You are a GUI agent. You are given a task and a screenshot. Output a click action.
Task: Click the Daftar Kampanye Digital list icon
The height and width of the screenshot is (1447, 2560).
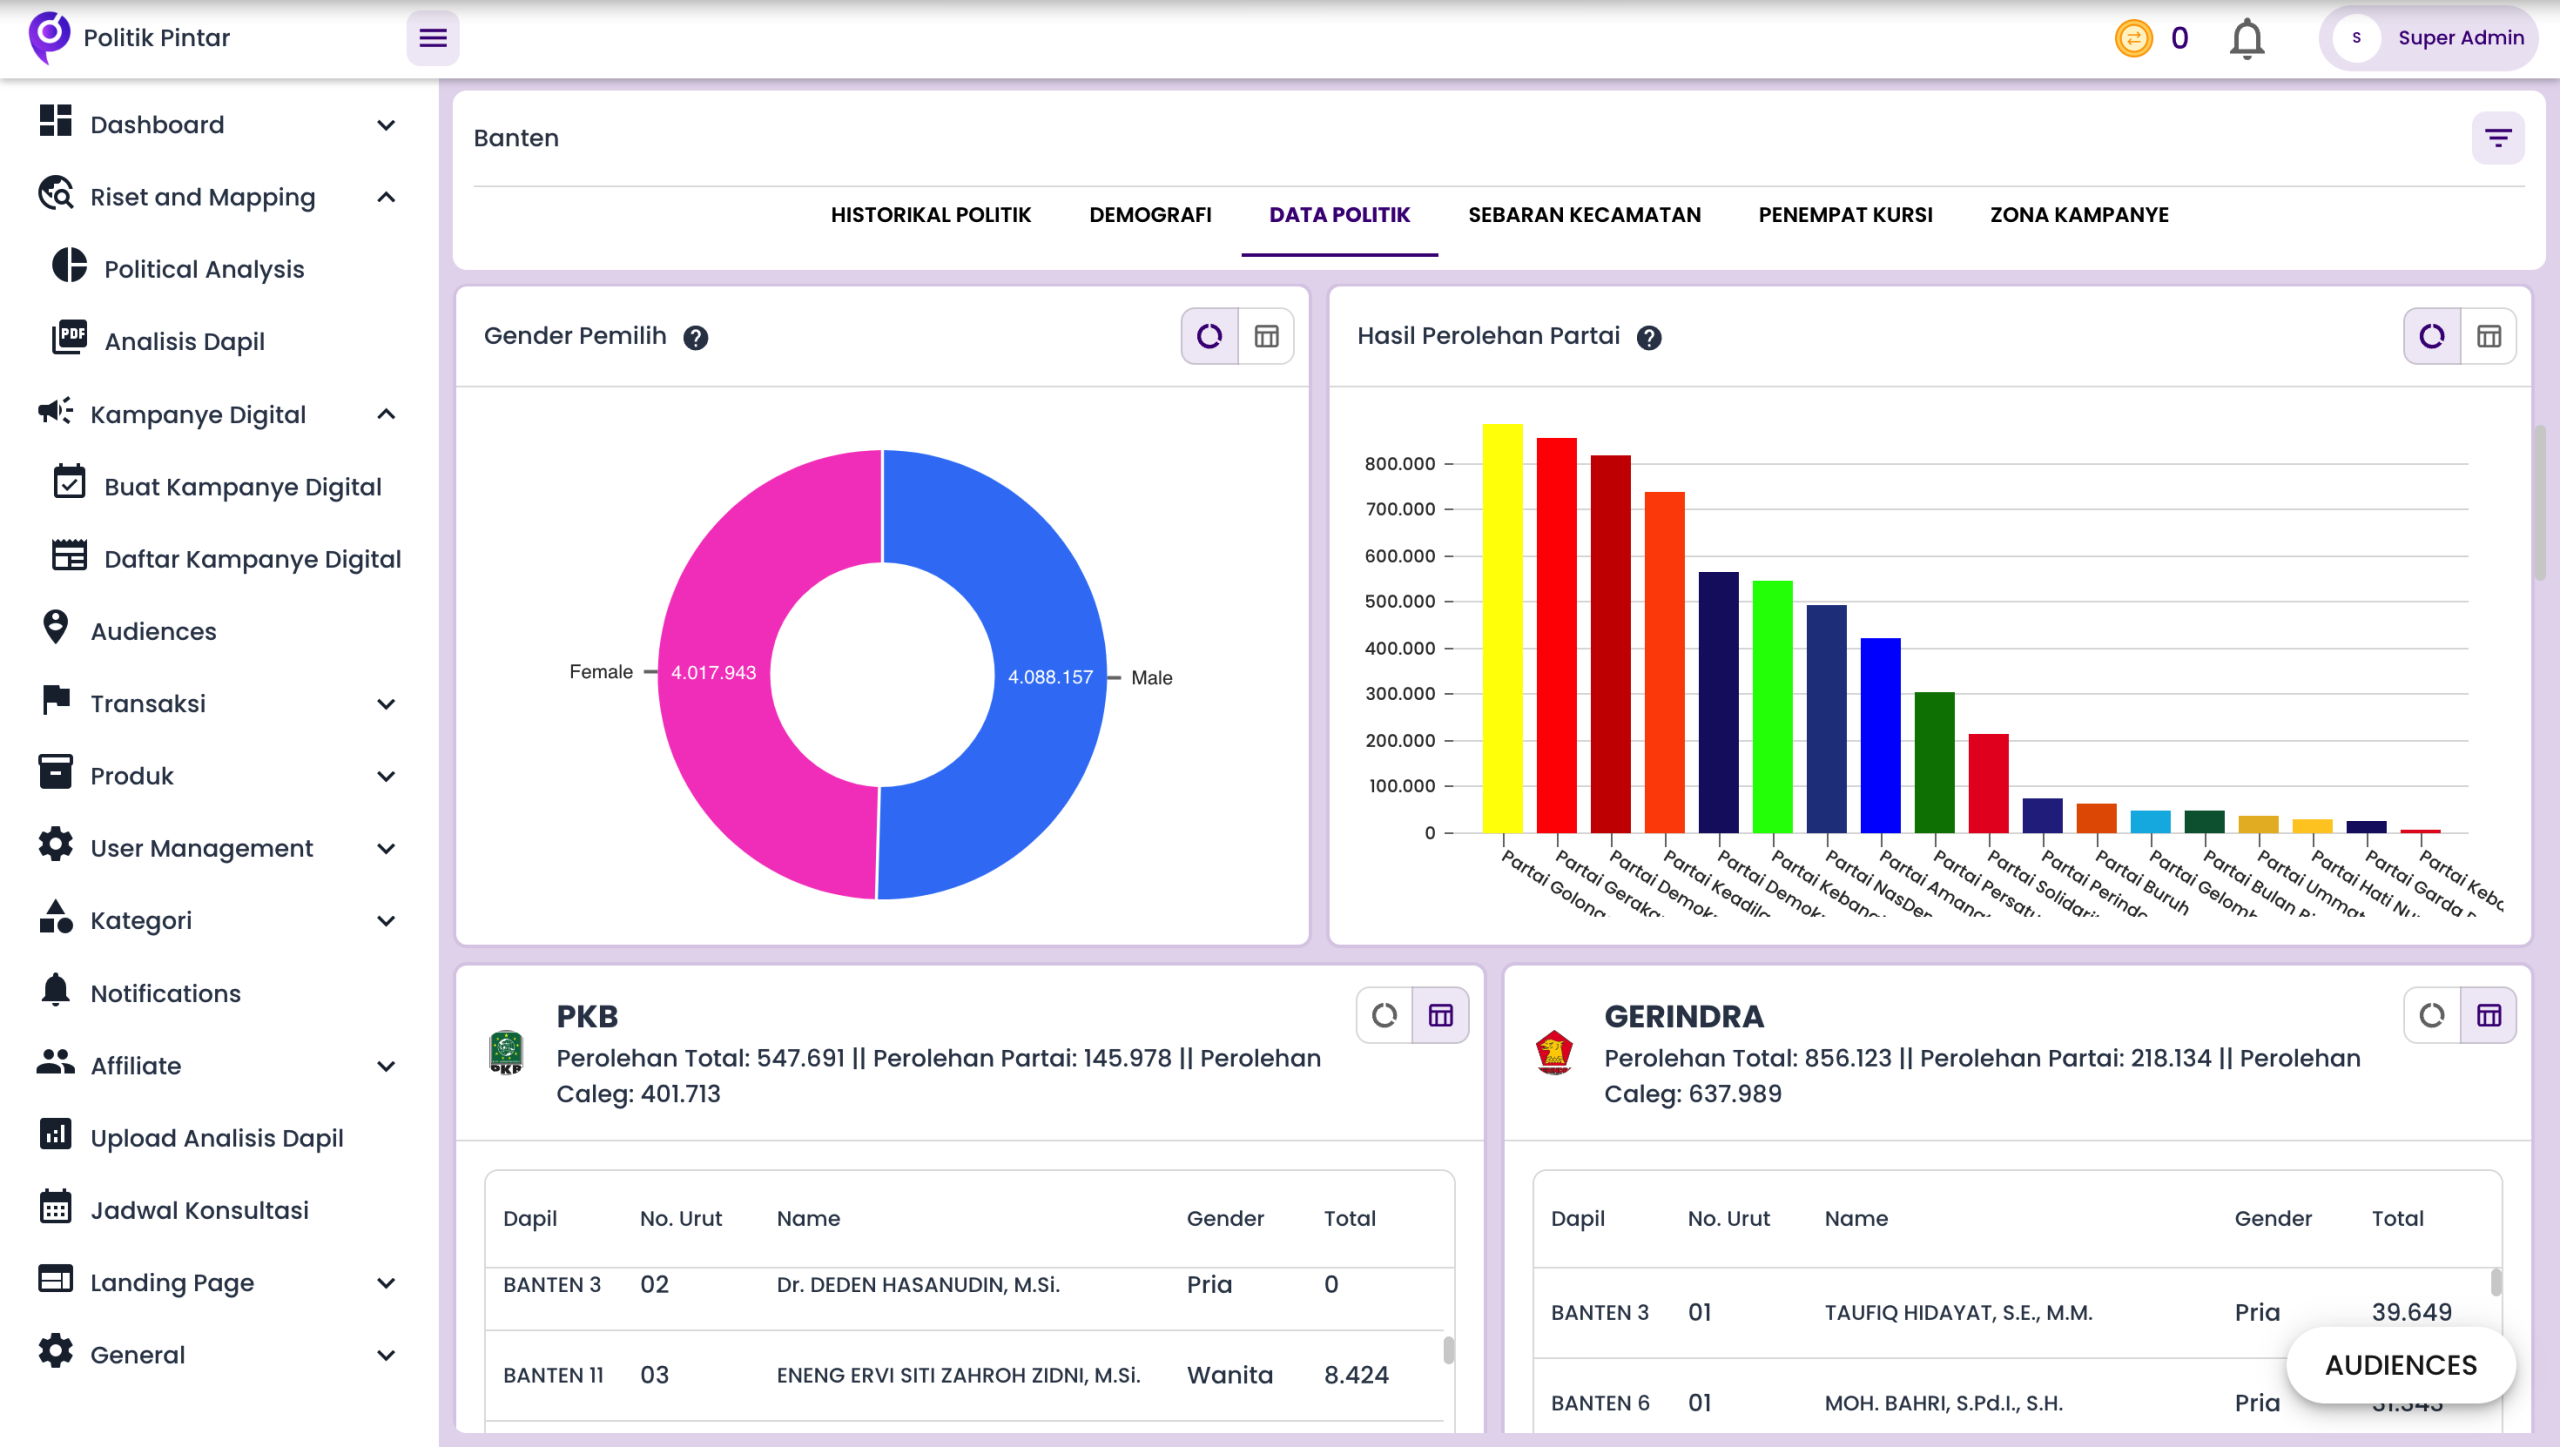(x=69, y=555)
